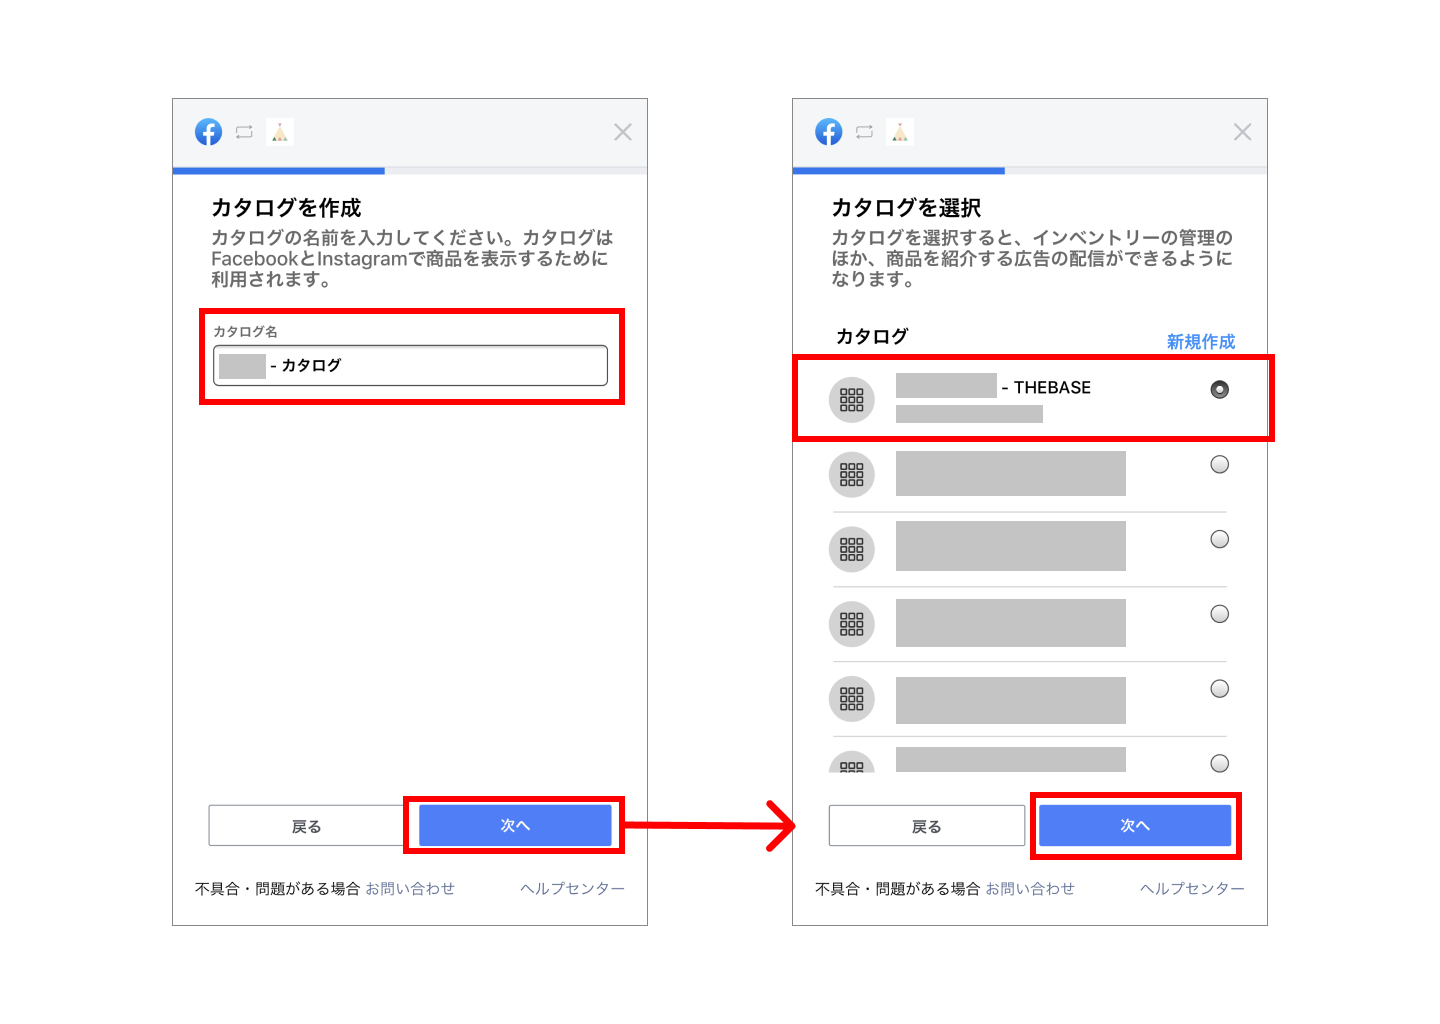Open お問い合わせ in the left dialog footer

pyautogui.click(x=411, y=887)
